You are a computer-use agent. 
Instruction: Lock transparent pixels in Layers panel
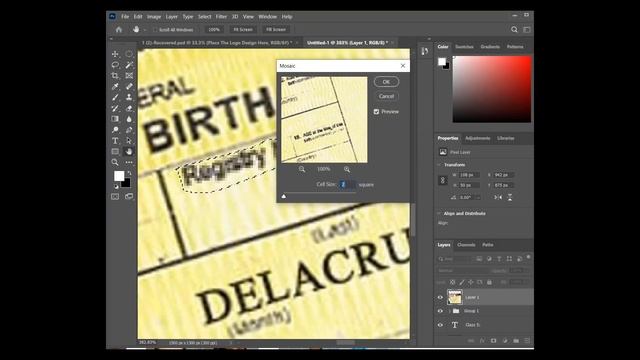453,282
